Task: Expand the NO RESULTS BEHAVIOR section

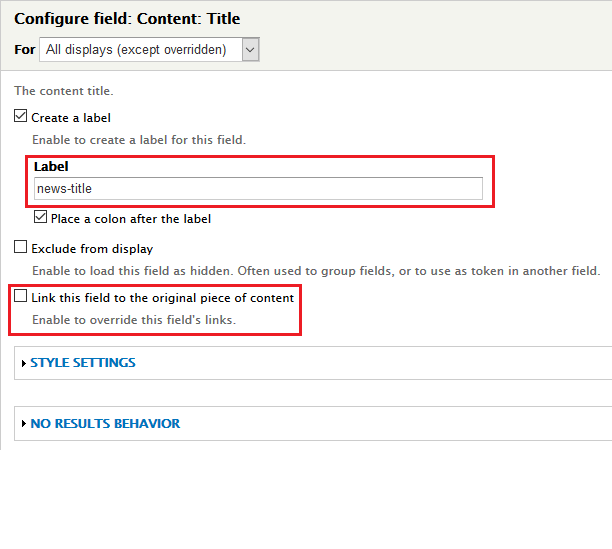Action: (105, 423)
